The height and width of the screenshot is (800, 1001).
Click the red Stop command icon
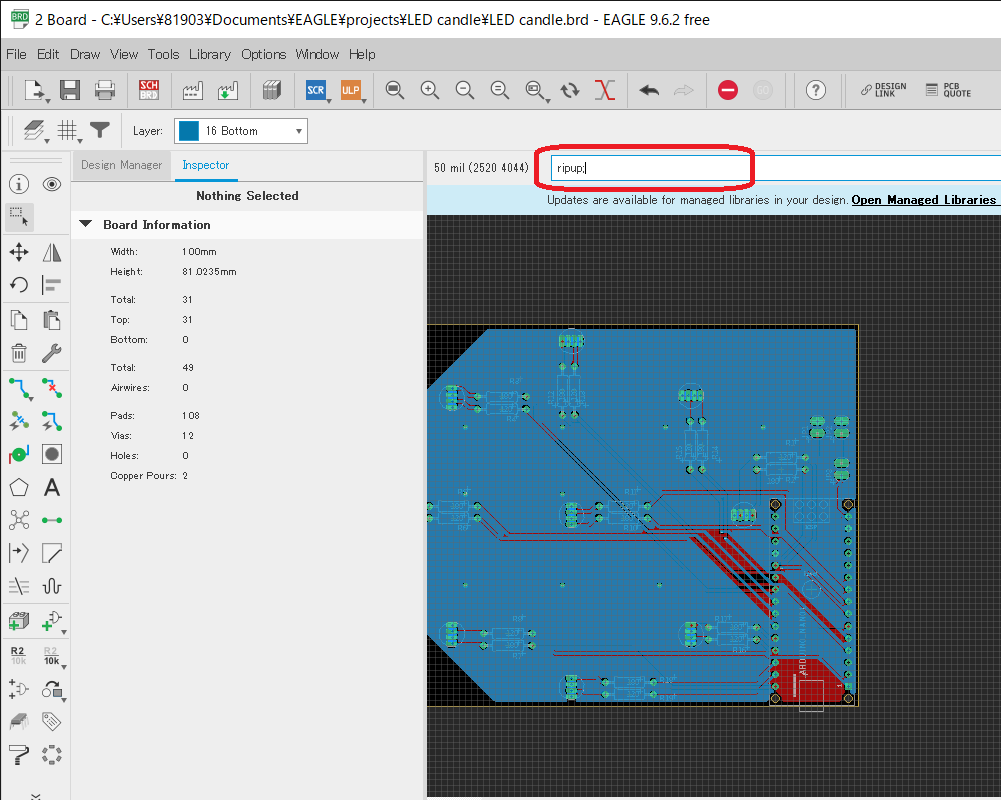728,90
